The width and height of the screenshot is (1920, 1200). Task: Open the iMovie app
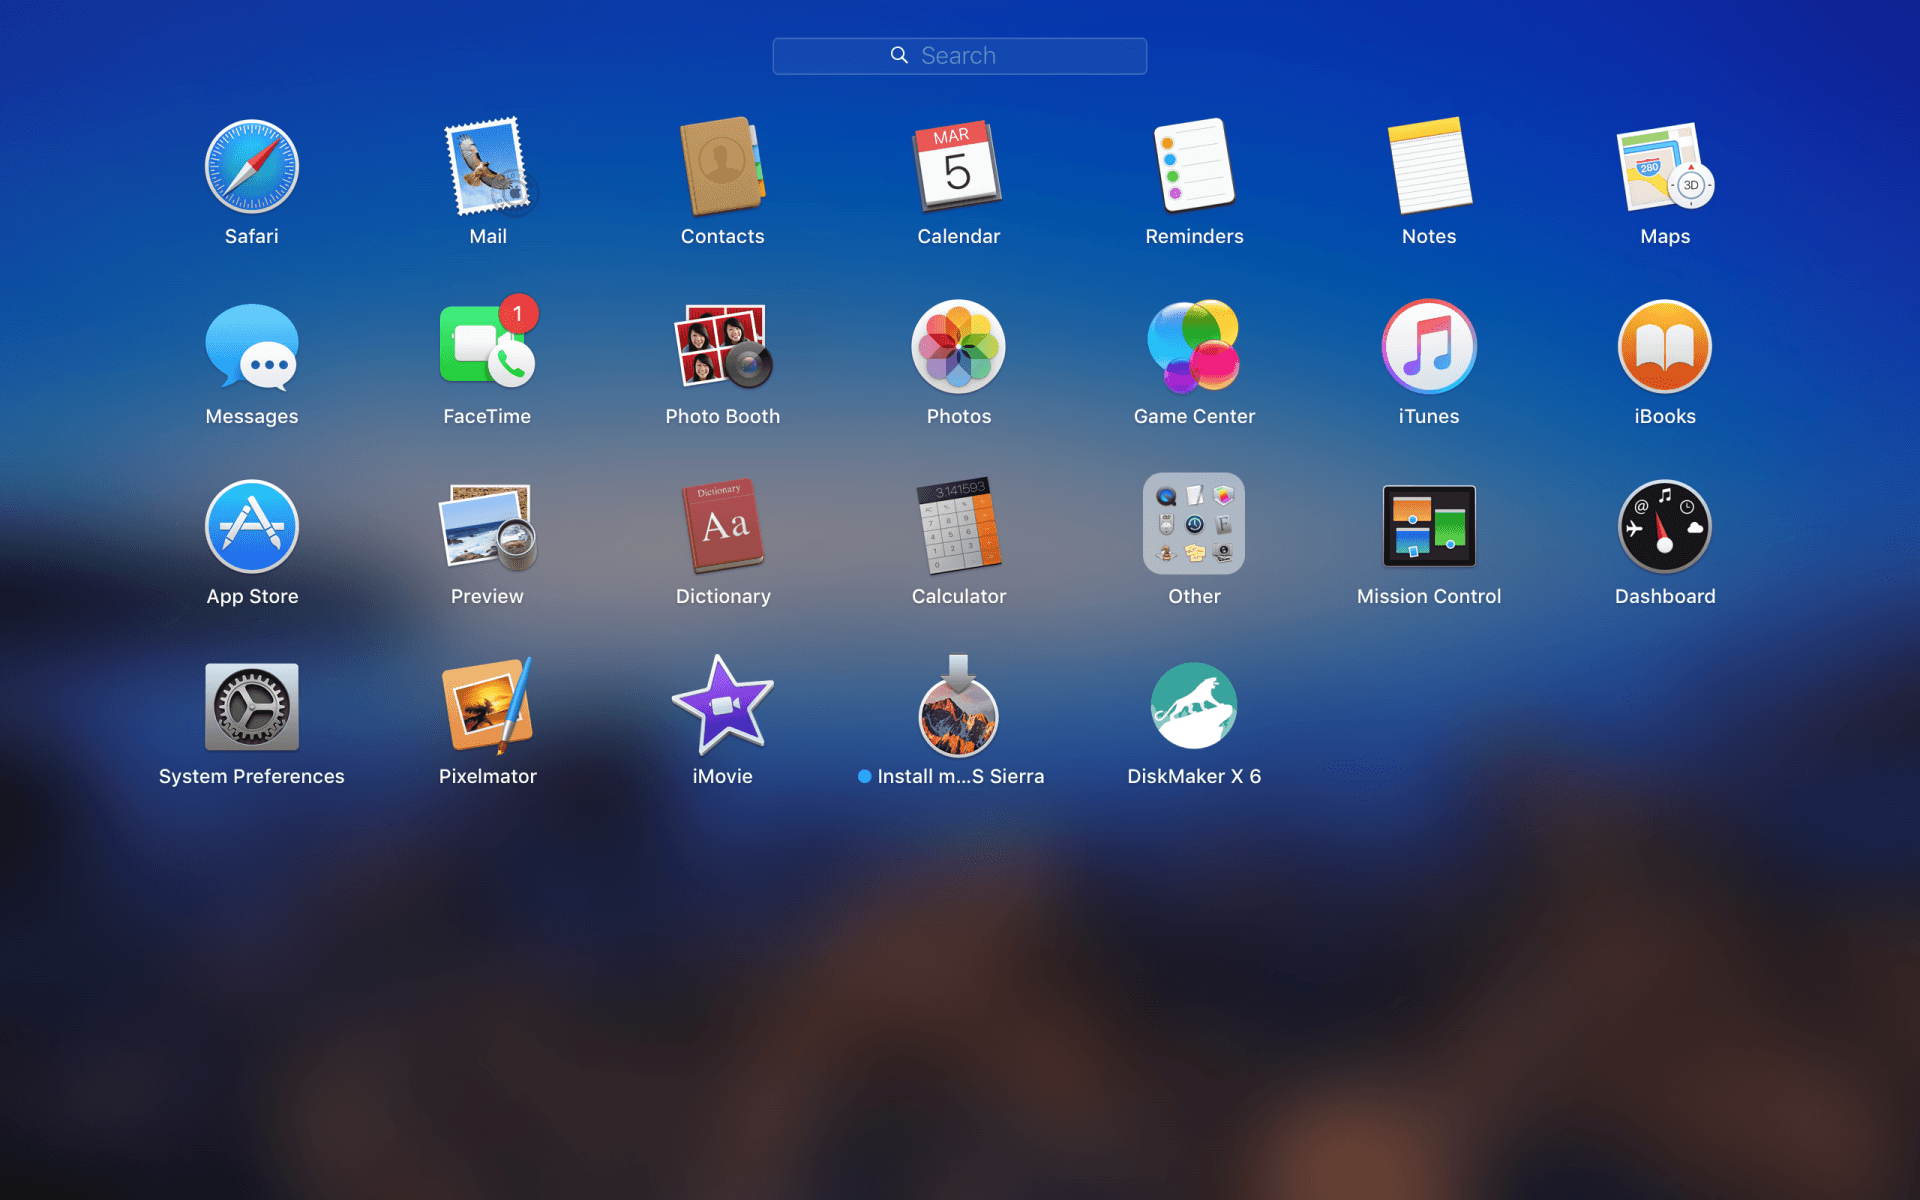(x=723, y=705)
